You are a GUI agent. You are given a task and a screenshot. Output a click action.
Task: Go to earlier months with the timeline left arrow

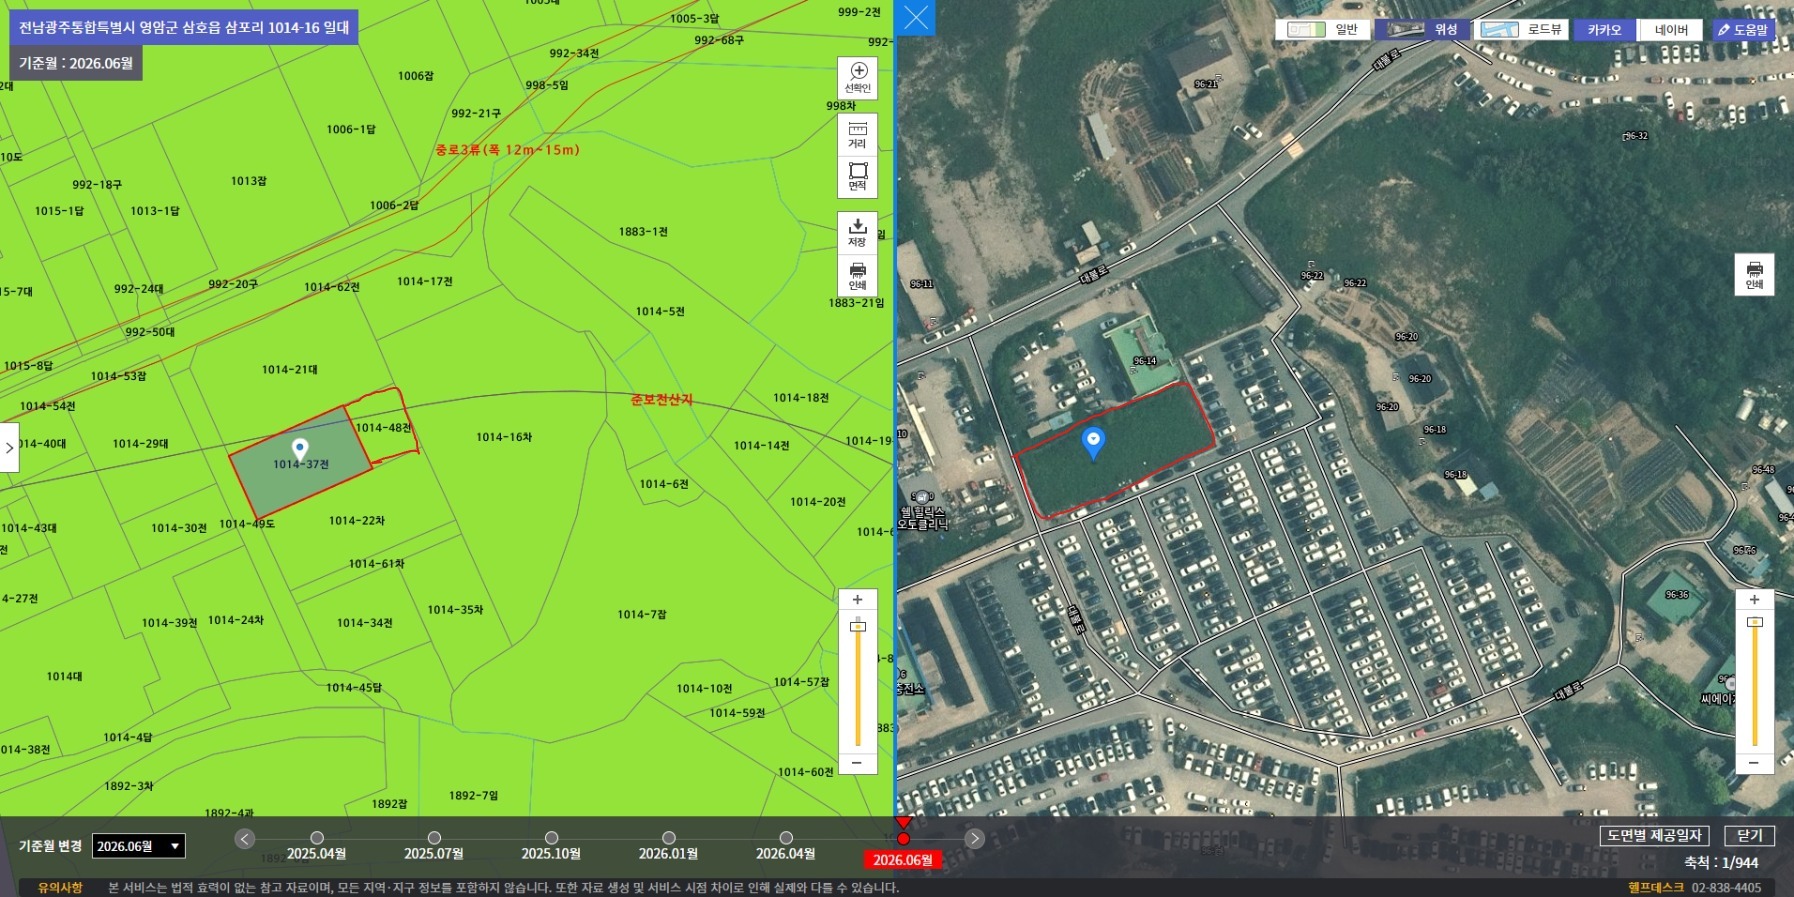[245, 839]
